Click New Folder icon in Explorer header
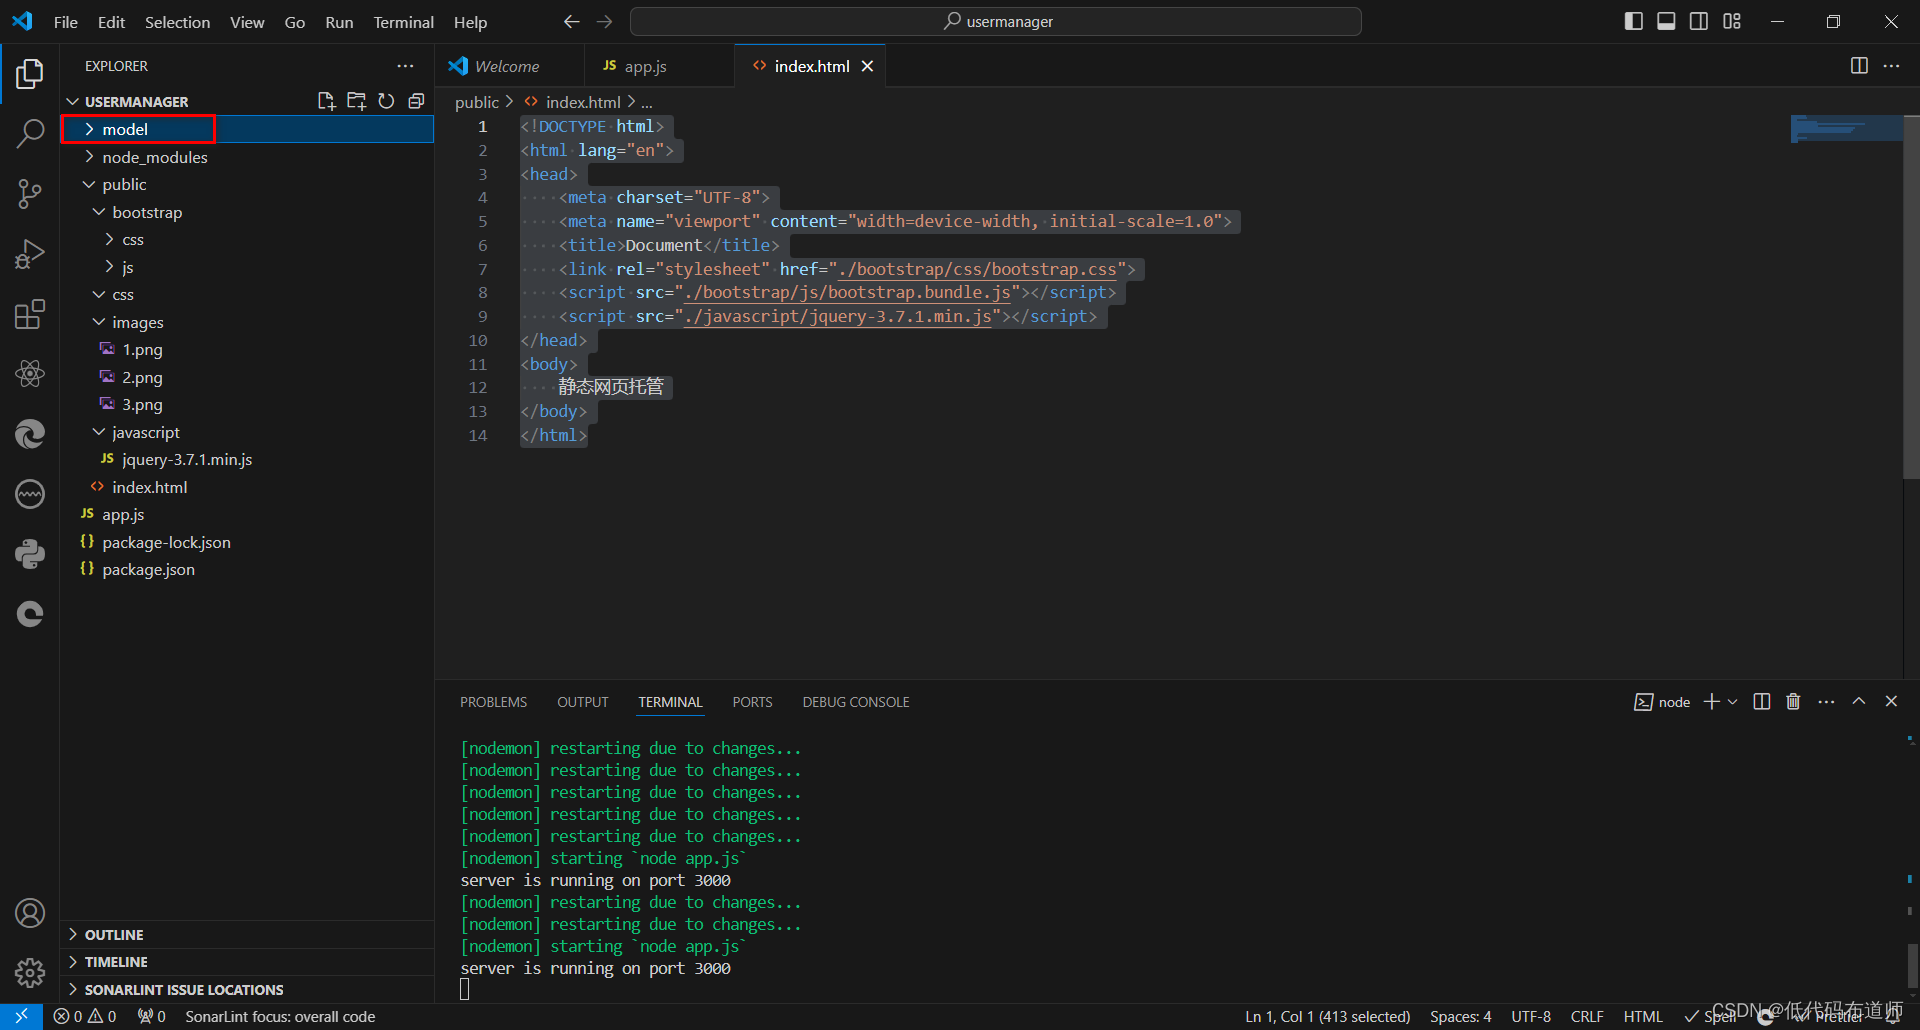This screenshot has height=1030, width=1920. 356,101
